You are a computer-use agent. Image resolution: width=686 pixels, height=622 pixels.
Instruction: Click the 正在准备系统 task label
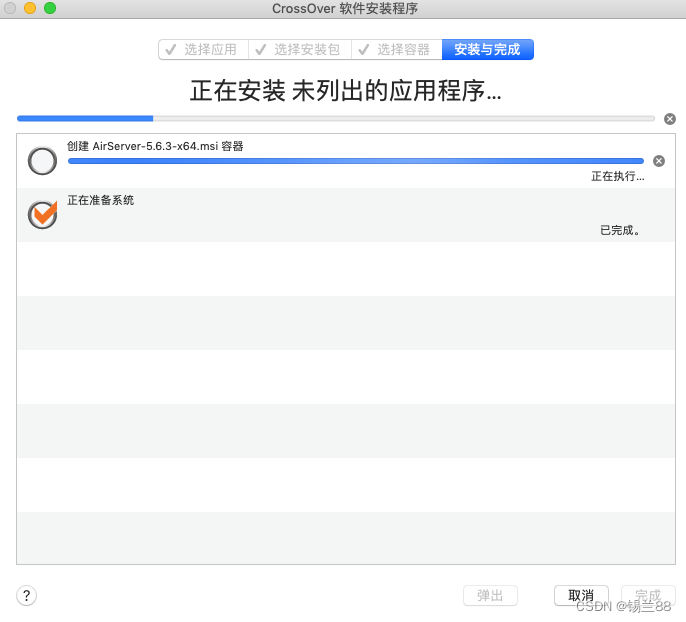click(101, 200)
